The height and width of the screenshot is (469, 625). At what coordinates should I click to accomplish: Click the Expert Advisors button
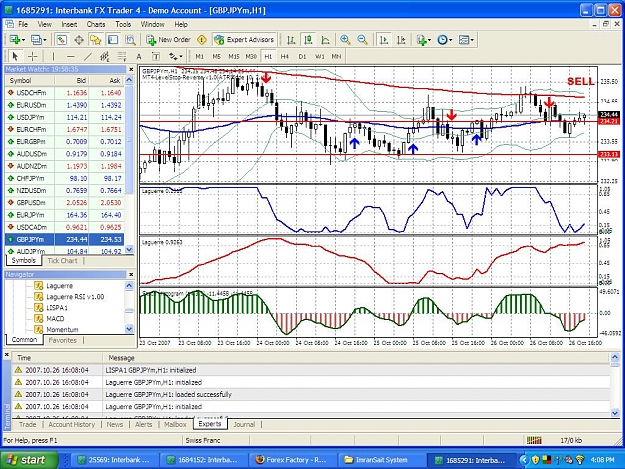tap(244, 40)
